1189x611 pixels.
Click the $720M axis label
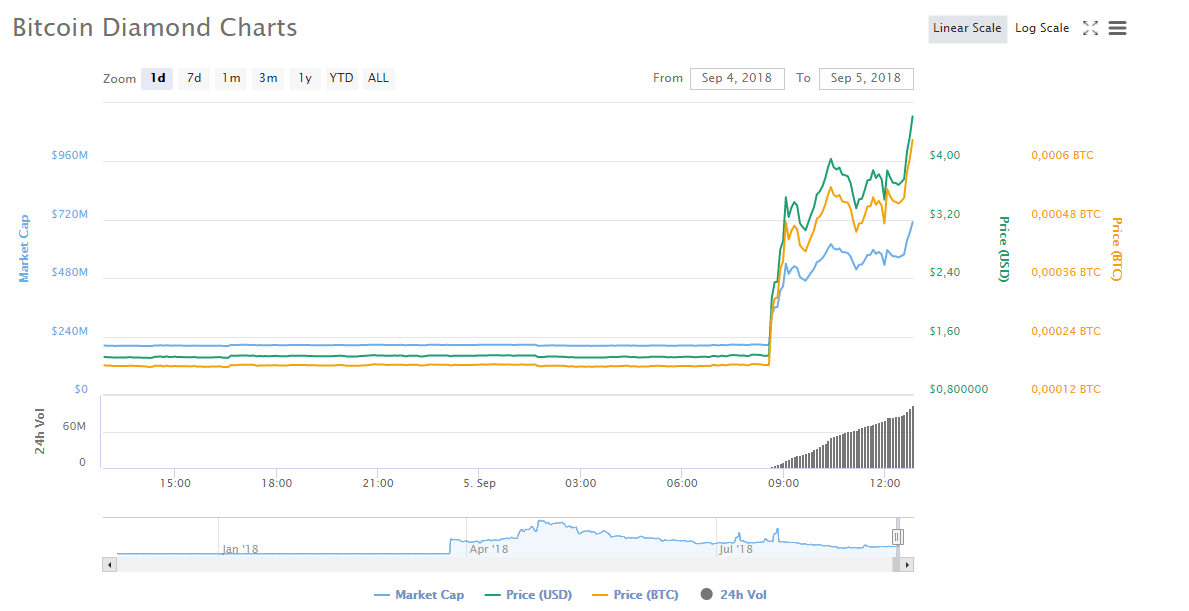(70, 215)
